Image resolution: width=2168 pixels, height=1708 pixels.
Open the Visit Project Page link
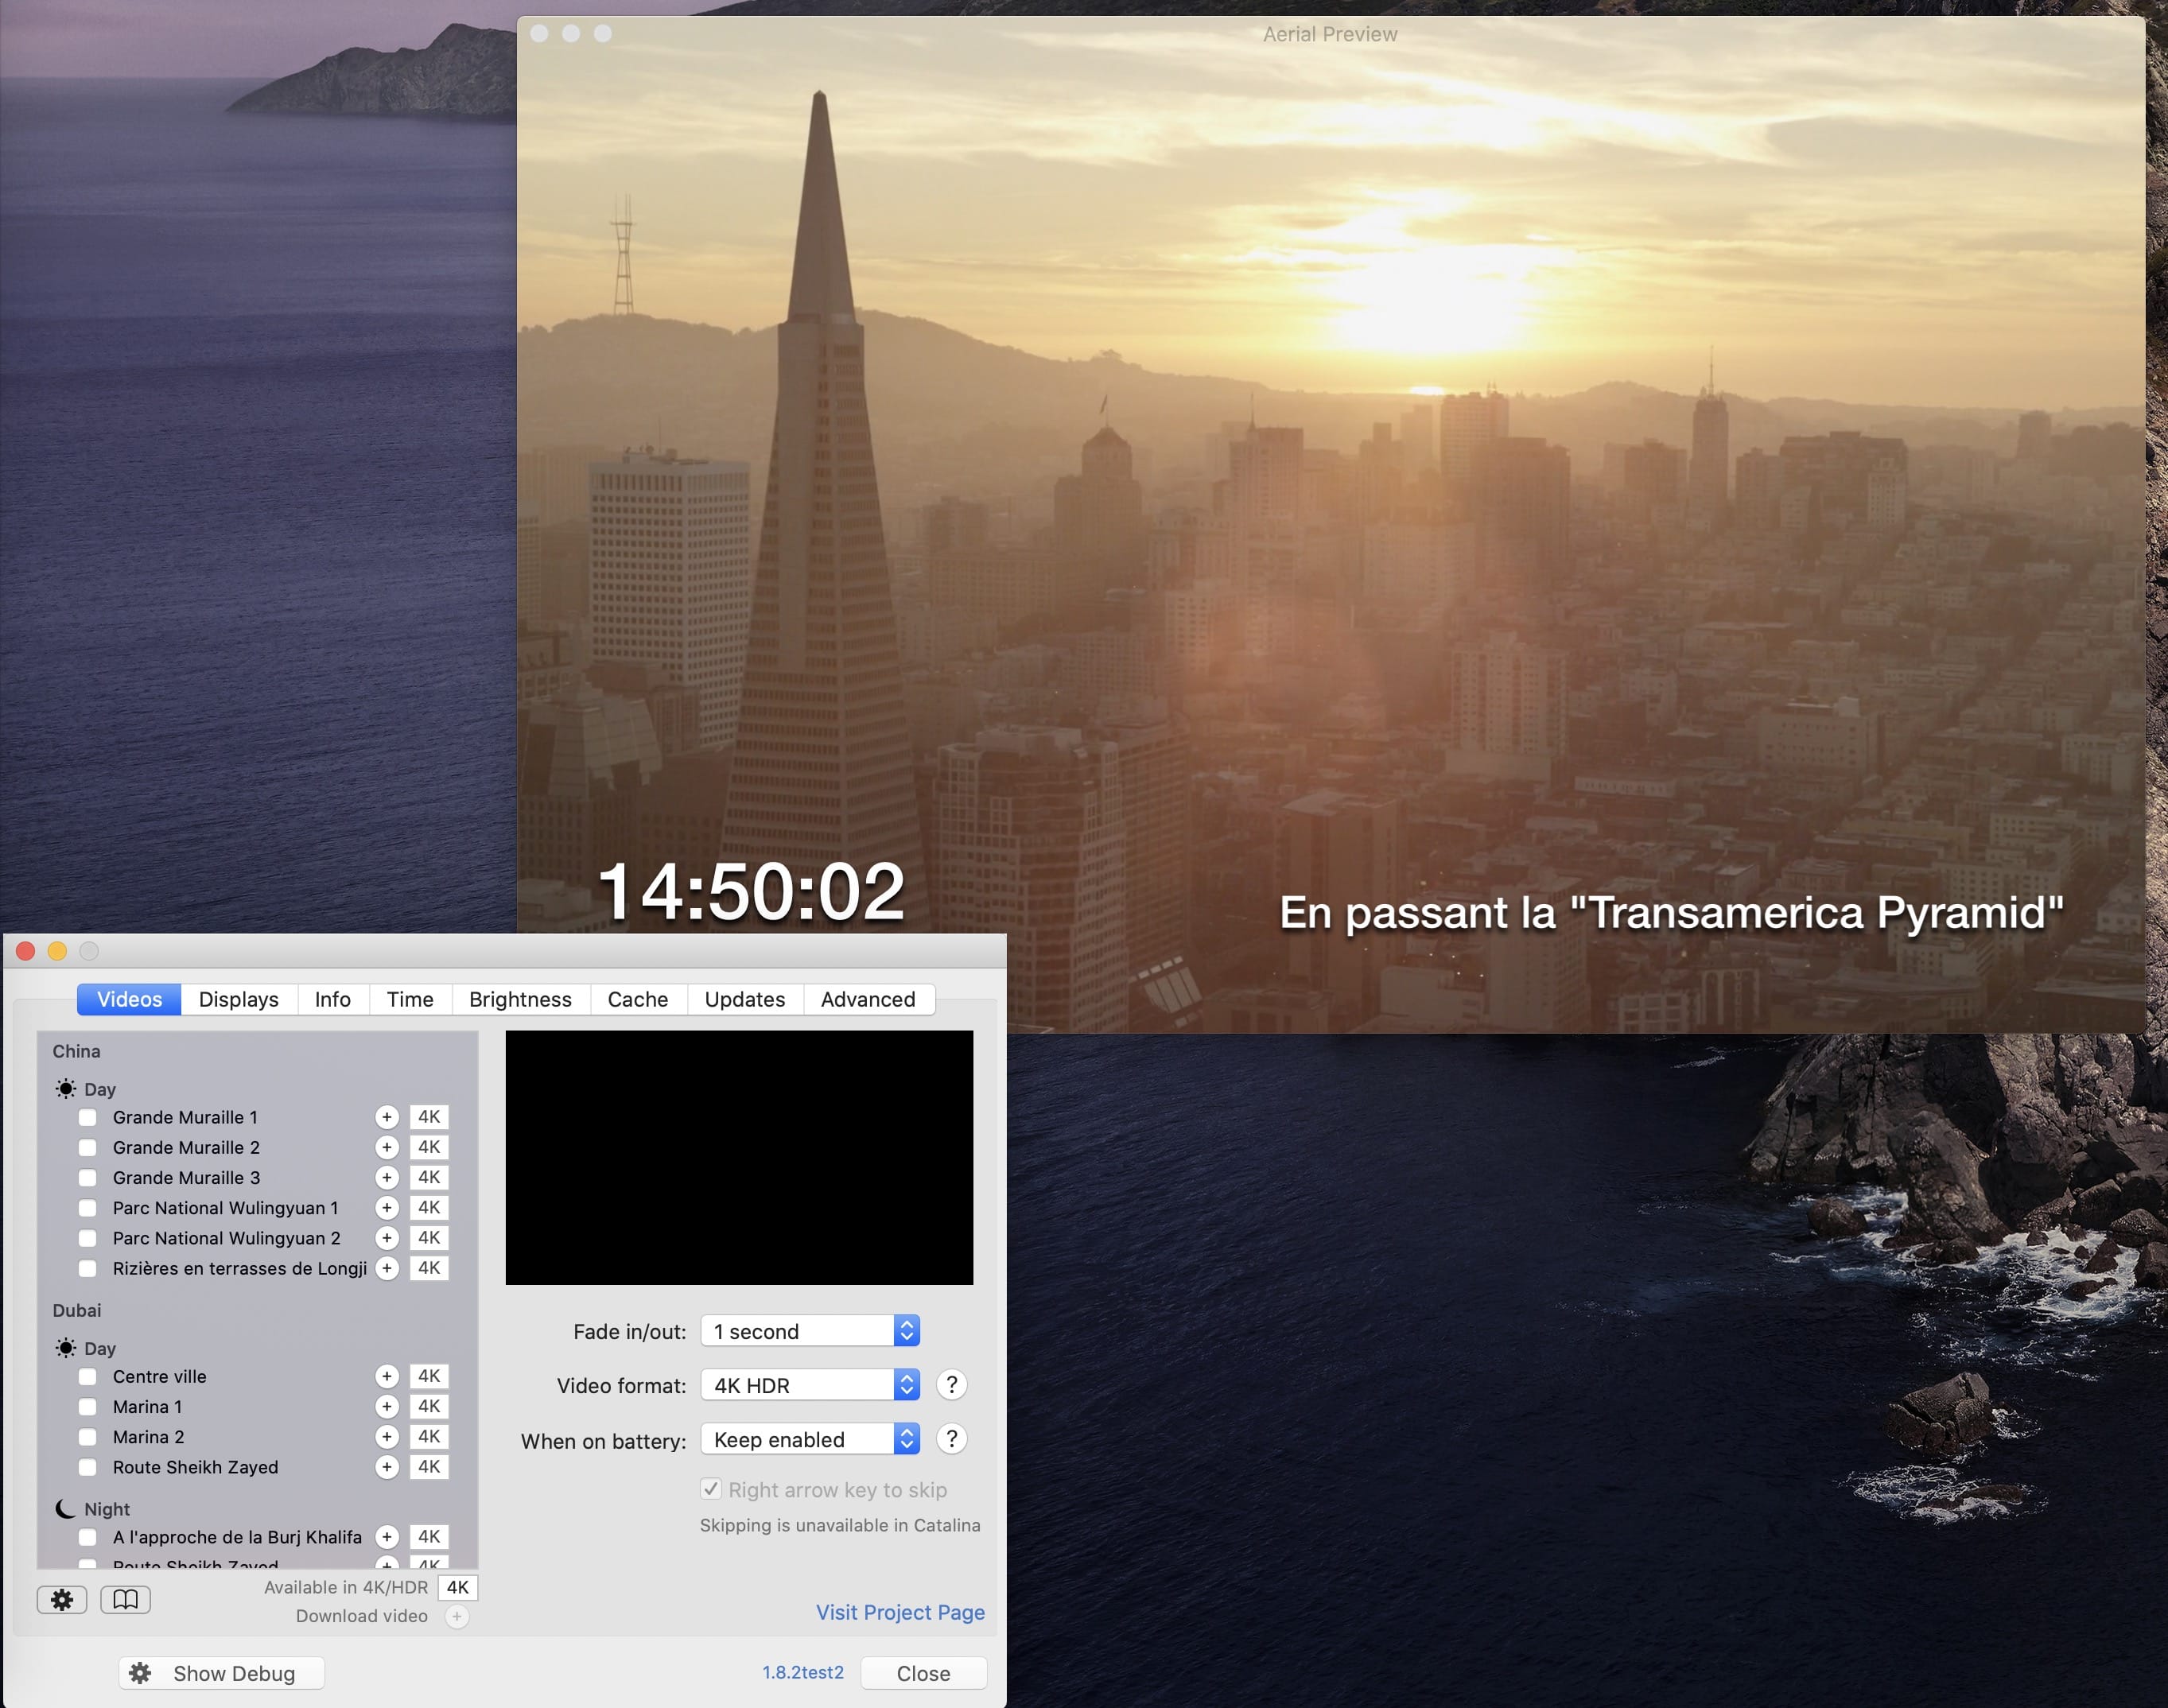pos(900,1612)
